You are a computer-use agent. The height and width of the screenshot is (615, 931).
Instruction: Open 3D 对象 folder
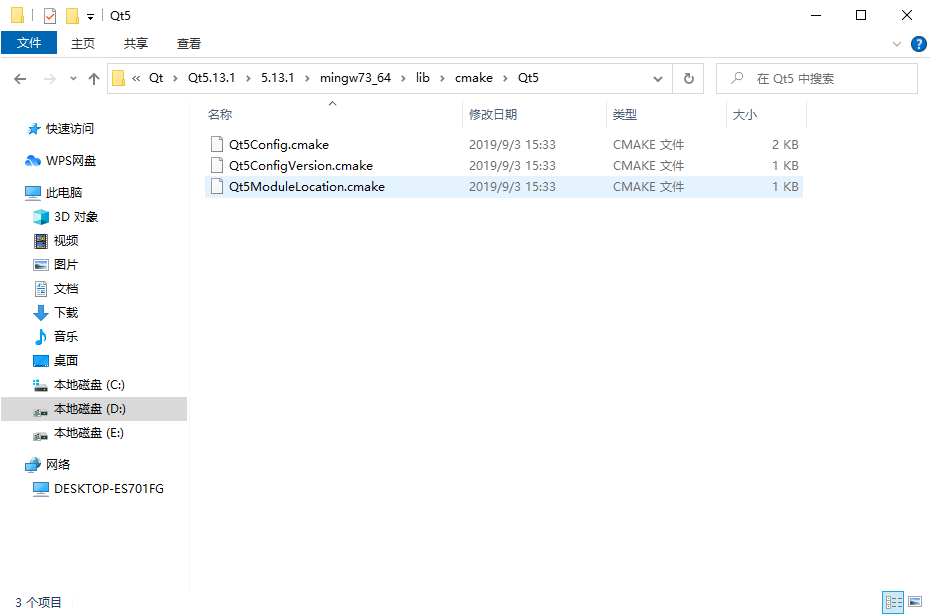65,217
